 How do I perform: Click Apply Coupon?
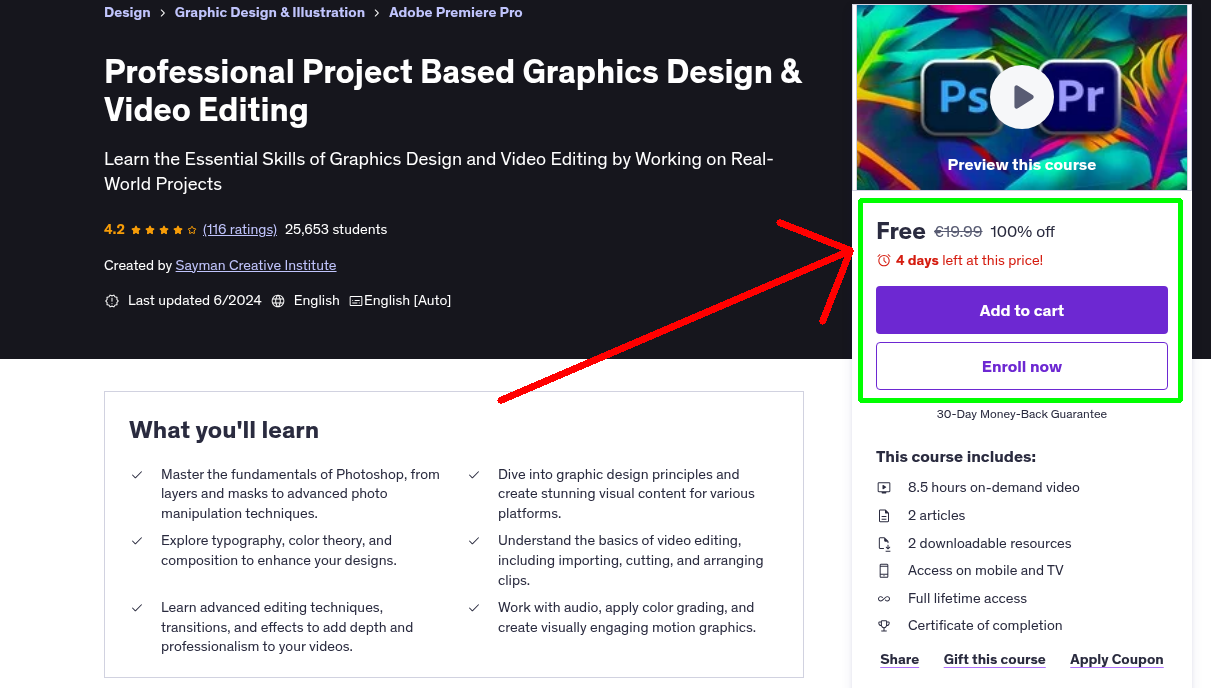(x=1117, y=659)
